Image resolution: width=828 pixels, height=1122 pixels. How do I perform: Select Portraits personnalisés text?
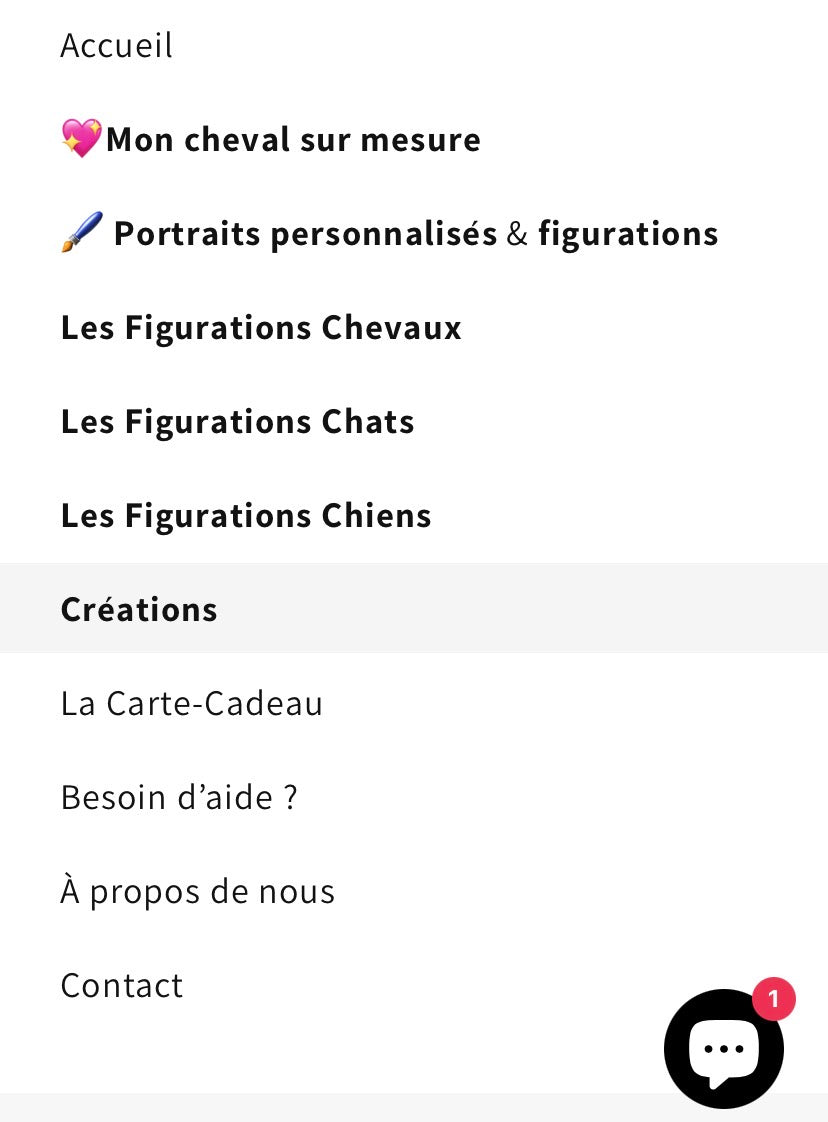305,233
